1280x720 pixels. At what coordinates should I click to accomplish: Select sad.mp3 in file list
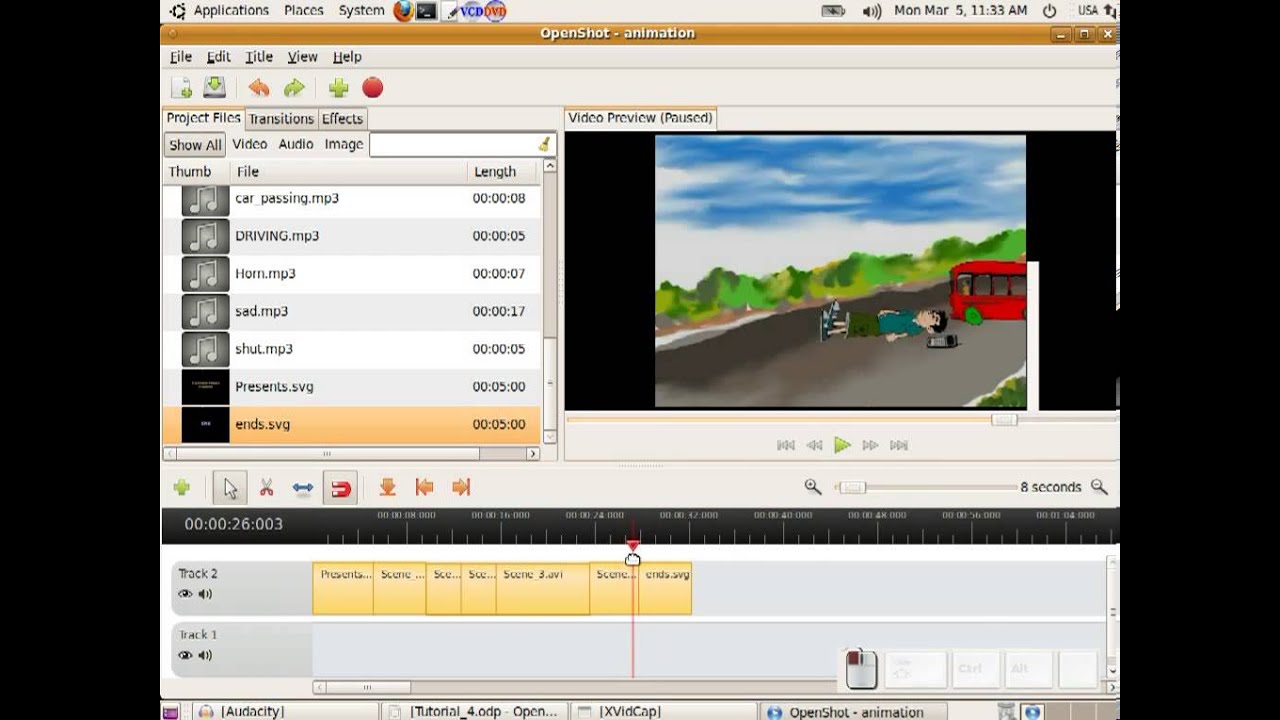[x=351, y=311]
